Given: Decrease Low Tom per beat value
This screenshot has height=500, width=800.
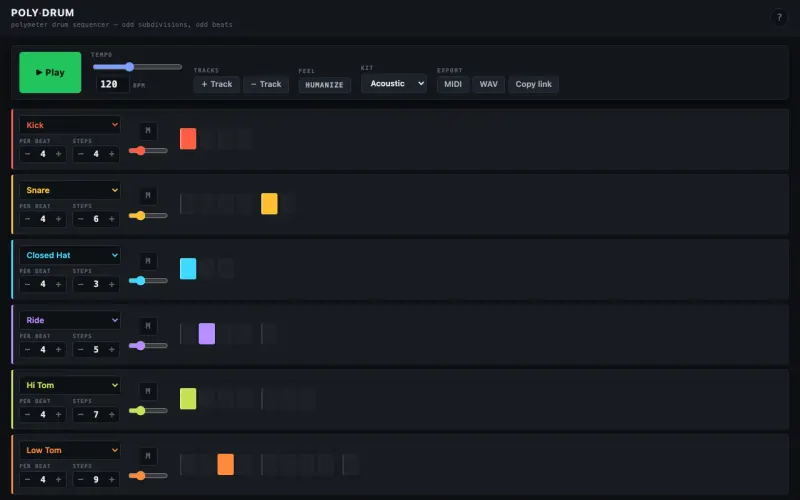Looking at the screenshot, I should click(x=28, y=480).
